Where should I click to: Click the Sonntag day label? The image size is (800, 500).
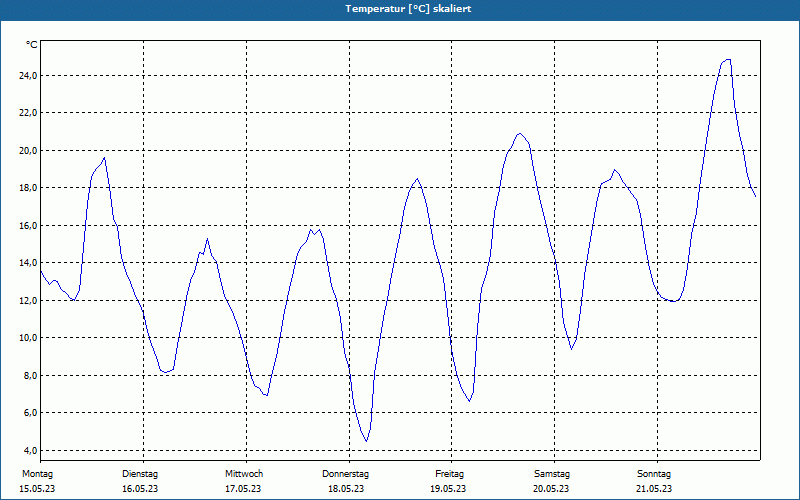point(654,474)
